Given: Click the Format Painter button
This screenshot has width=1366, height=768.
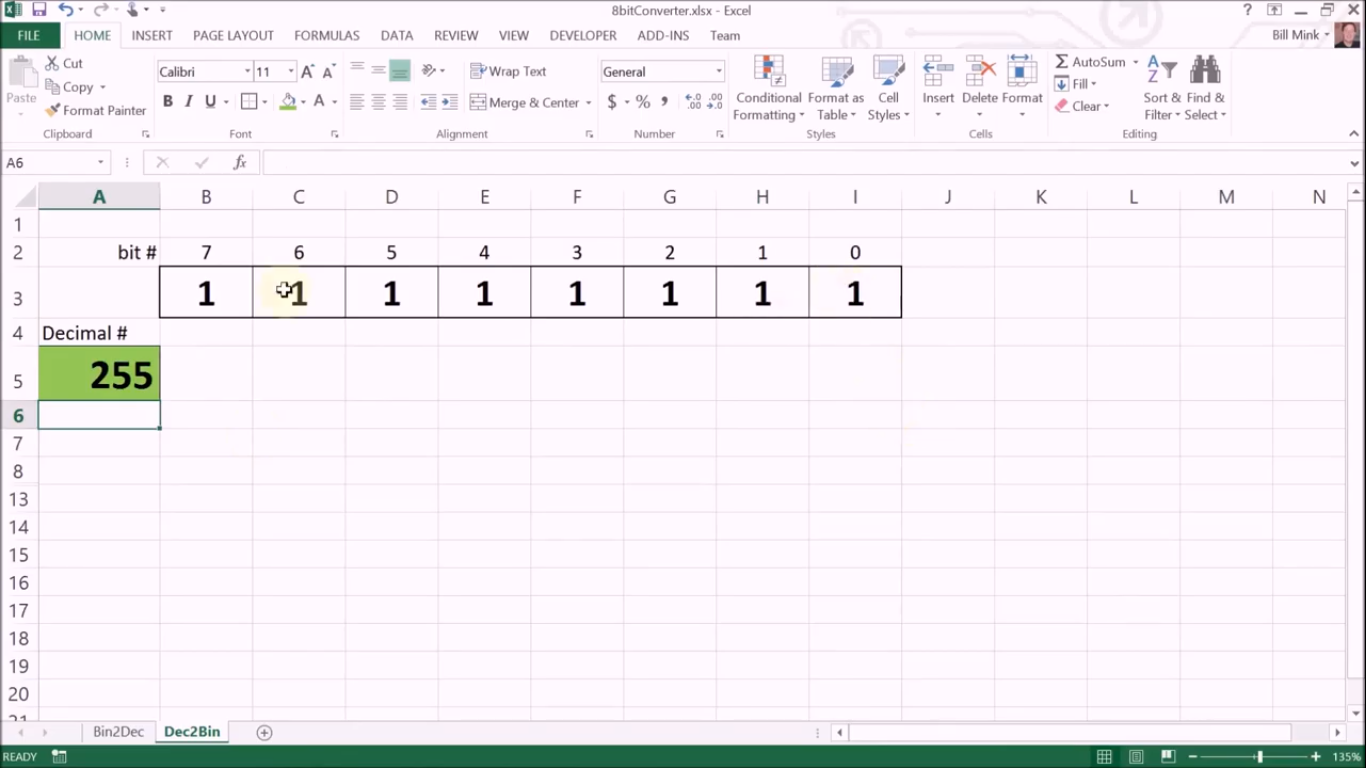Looking at the screenshot, I should (x=95, y=110).
